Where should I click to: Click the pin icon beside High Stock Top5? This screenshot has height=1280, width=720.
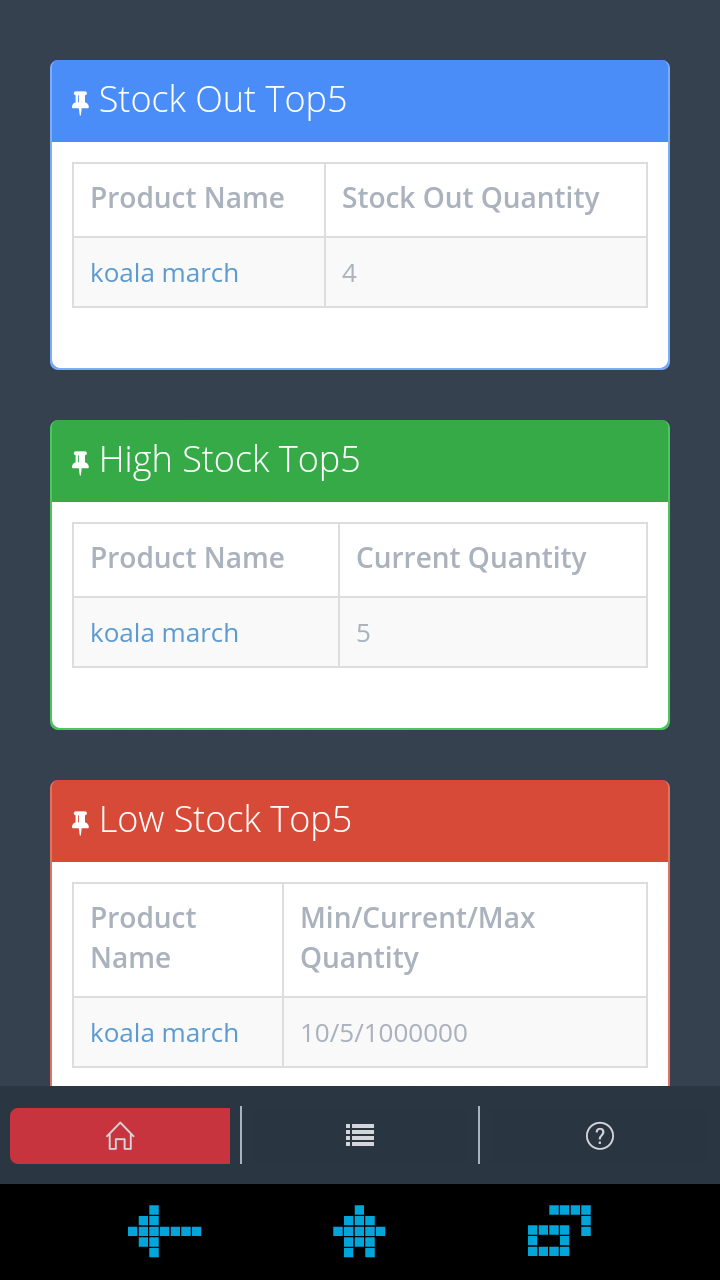click(x=81, y=462)
